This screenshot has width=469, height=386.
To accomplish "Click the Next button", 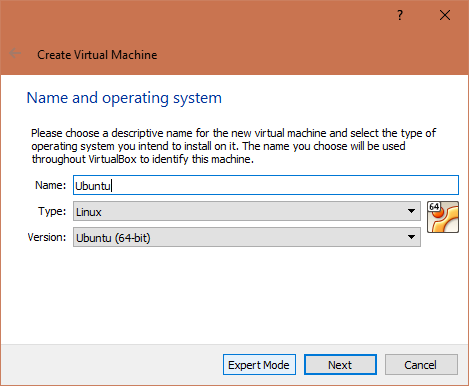I will [x=340, y=365].
